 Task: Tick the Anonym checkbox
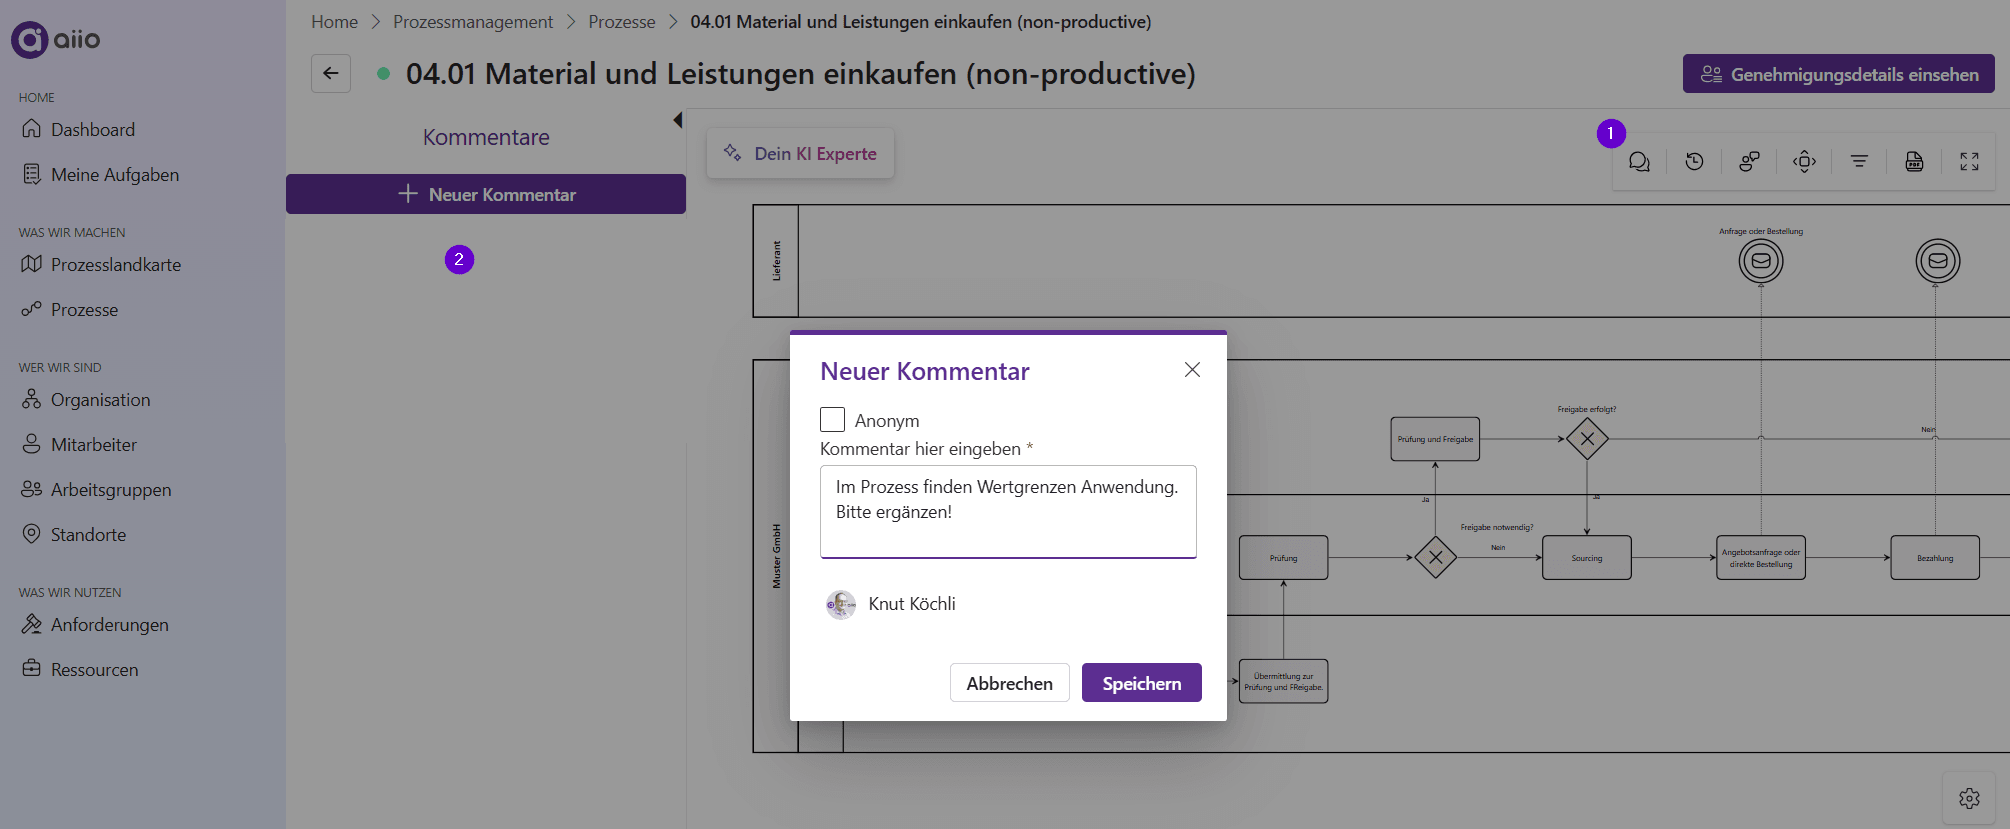[832, 420]
